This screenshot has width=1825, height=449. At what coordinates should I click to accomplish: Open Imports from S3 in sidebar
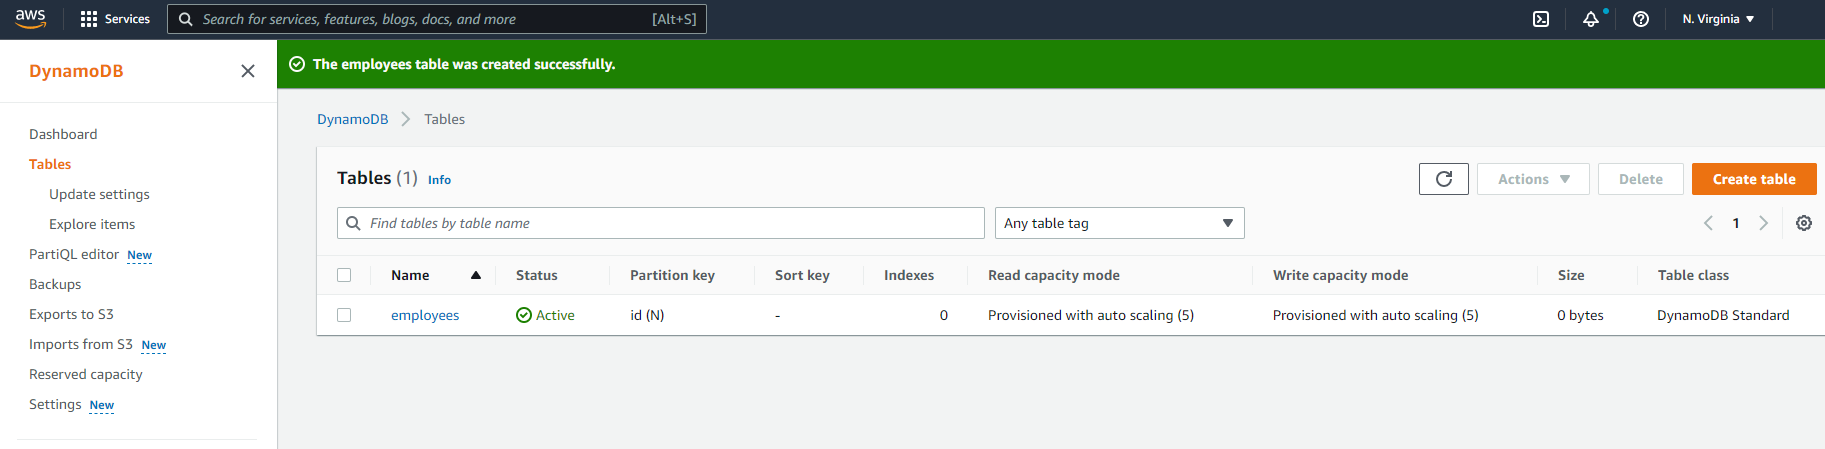(81, 344)
